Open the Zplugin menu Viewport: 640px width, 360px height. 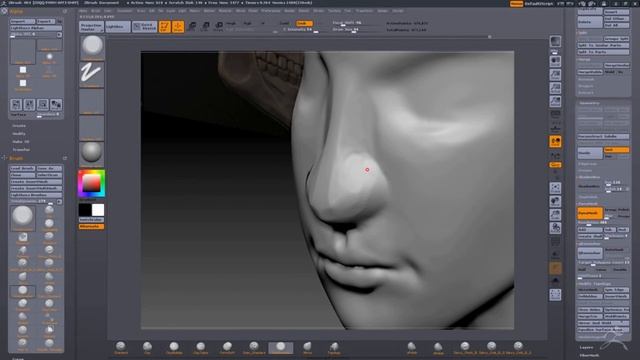[x=382, y=11]
